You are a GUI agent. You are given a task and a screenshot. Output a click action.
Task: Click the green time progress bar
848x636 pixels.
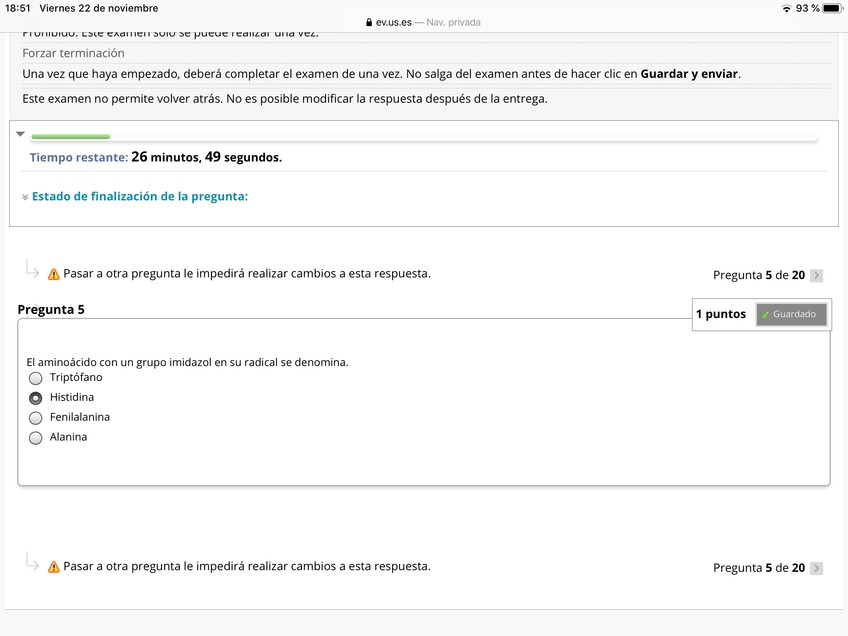[x=70, y=136]
